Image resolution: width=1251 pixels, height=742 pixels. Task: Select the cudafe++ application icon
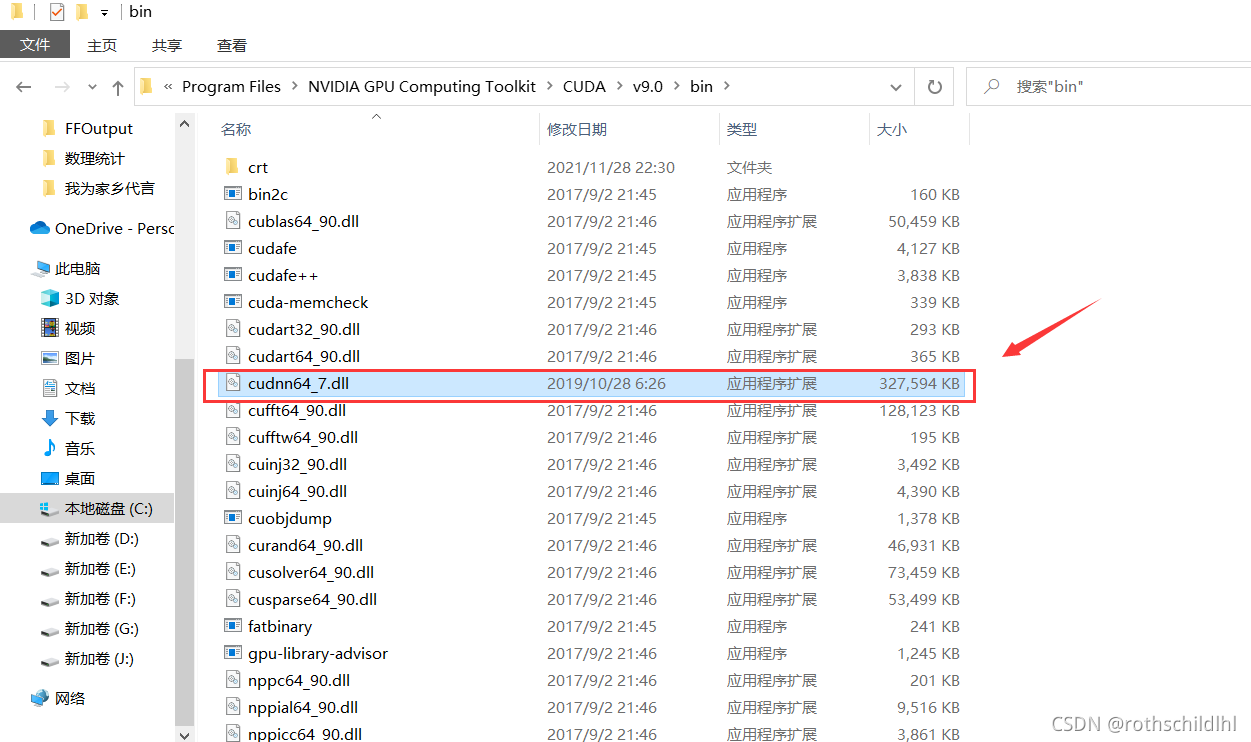point(232,275)
